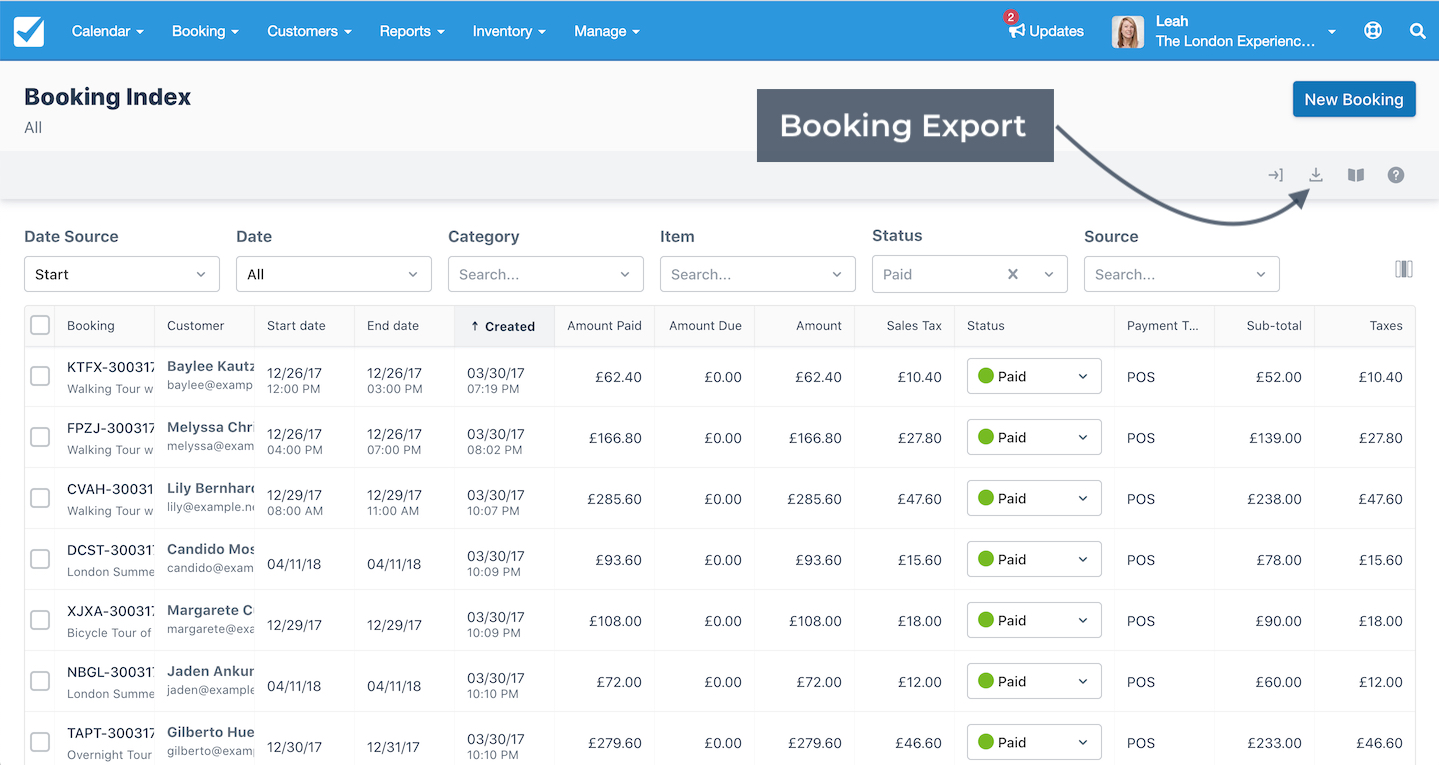The image size is (1439, 765).
Task: Click green Paid status dot for KTFX booking
Action: (985, 376)
